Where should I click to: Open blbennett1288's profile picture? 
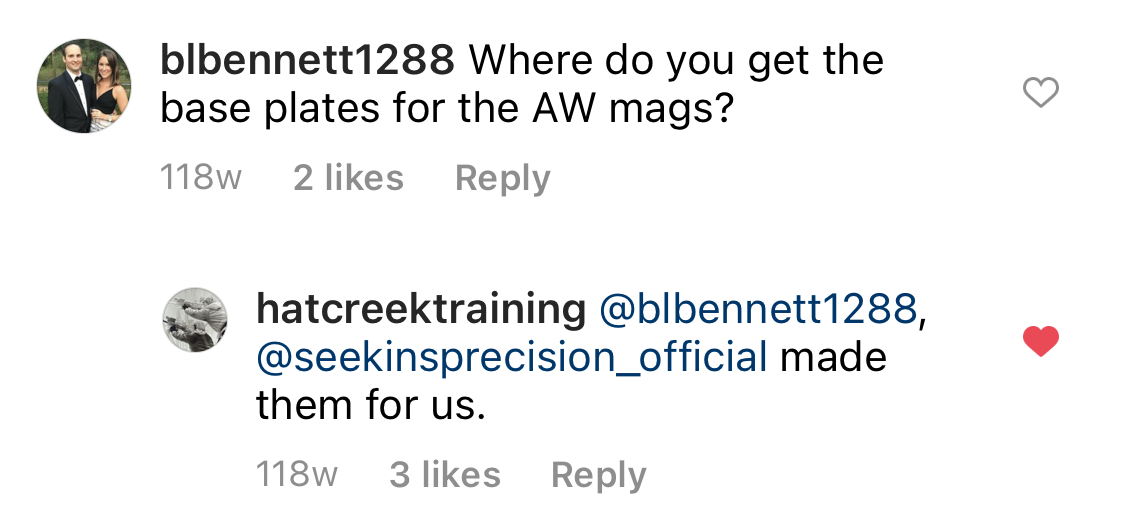(x=84, y=86)
